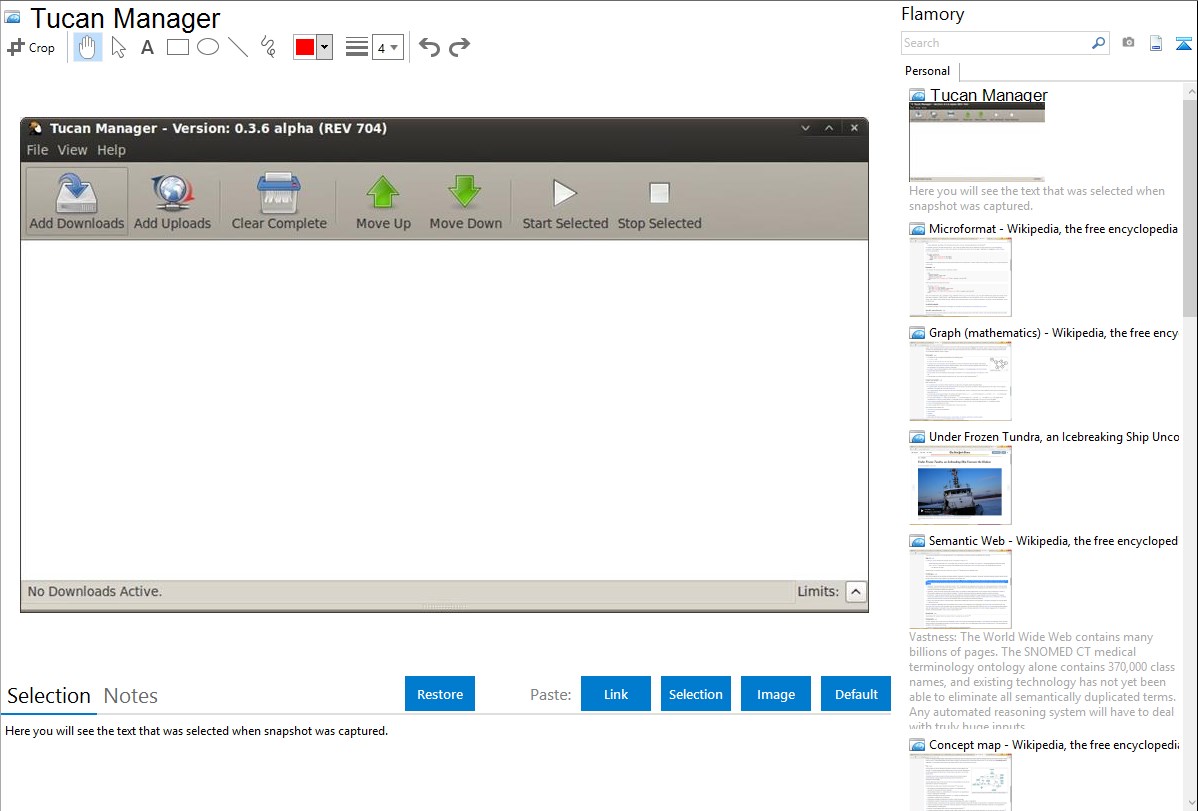Image resolution: width=1198 pixels, height=811 pixels.
Task: Open Tucan Manager snapshot thumbnail
Action: 976,141
